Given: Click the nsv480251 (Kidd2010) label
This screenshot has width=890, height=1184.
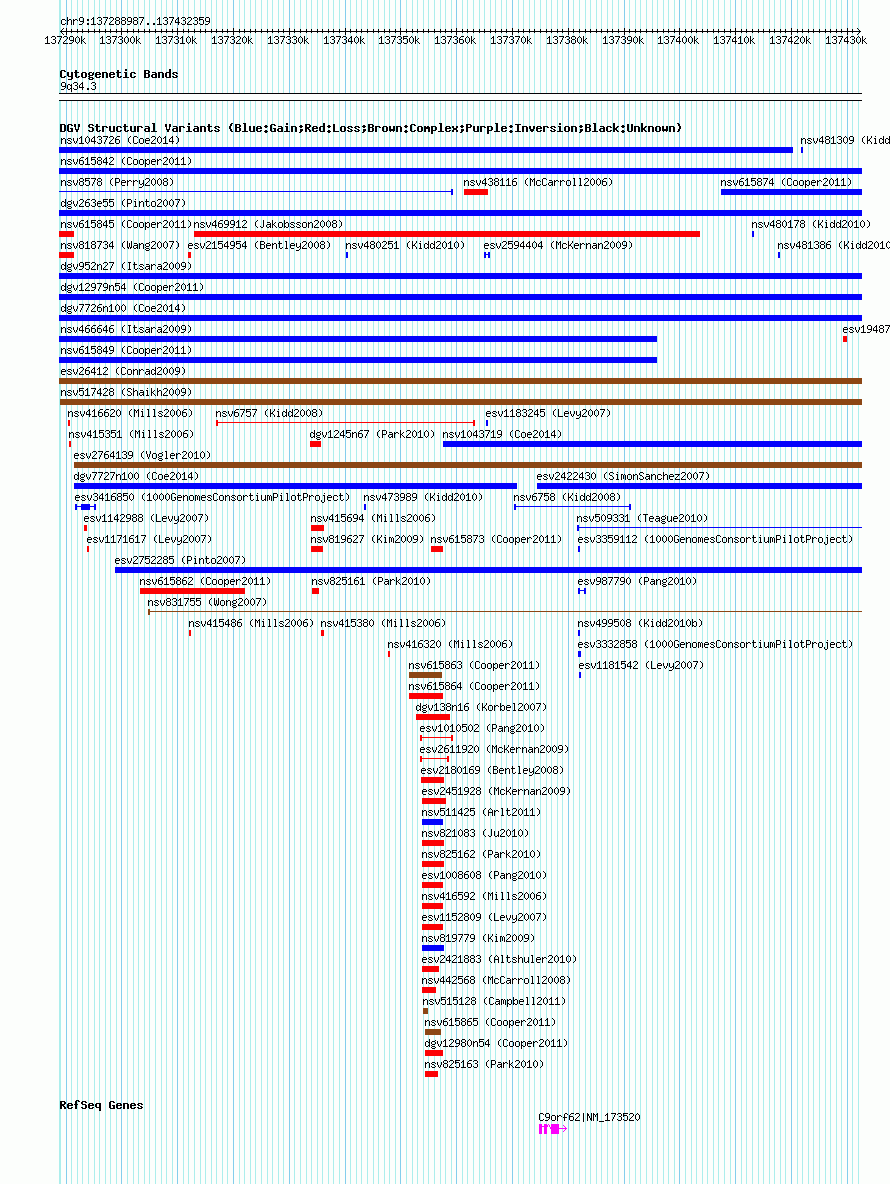Looking at the screenshot, I should [405, 245].
